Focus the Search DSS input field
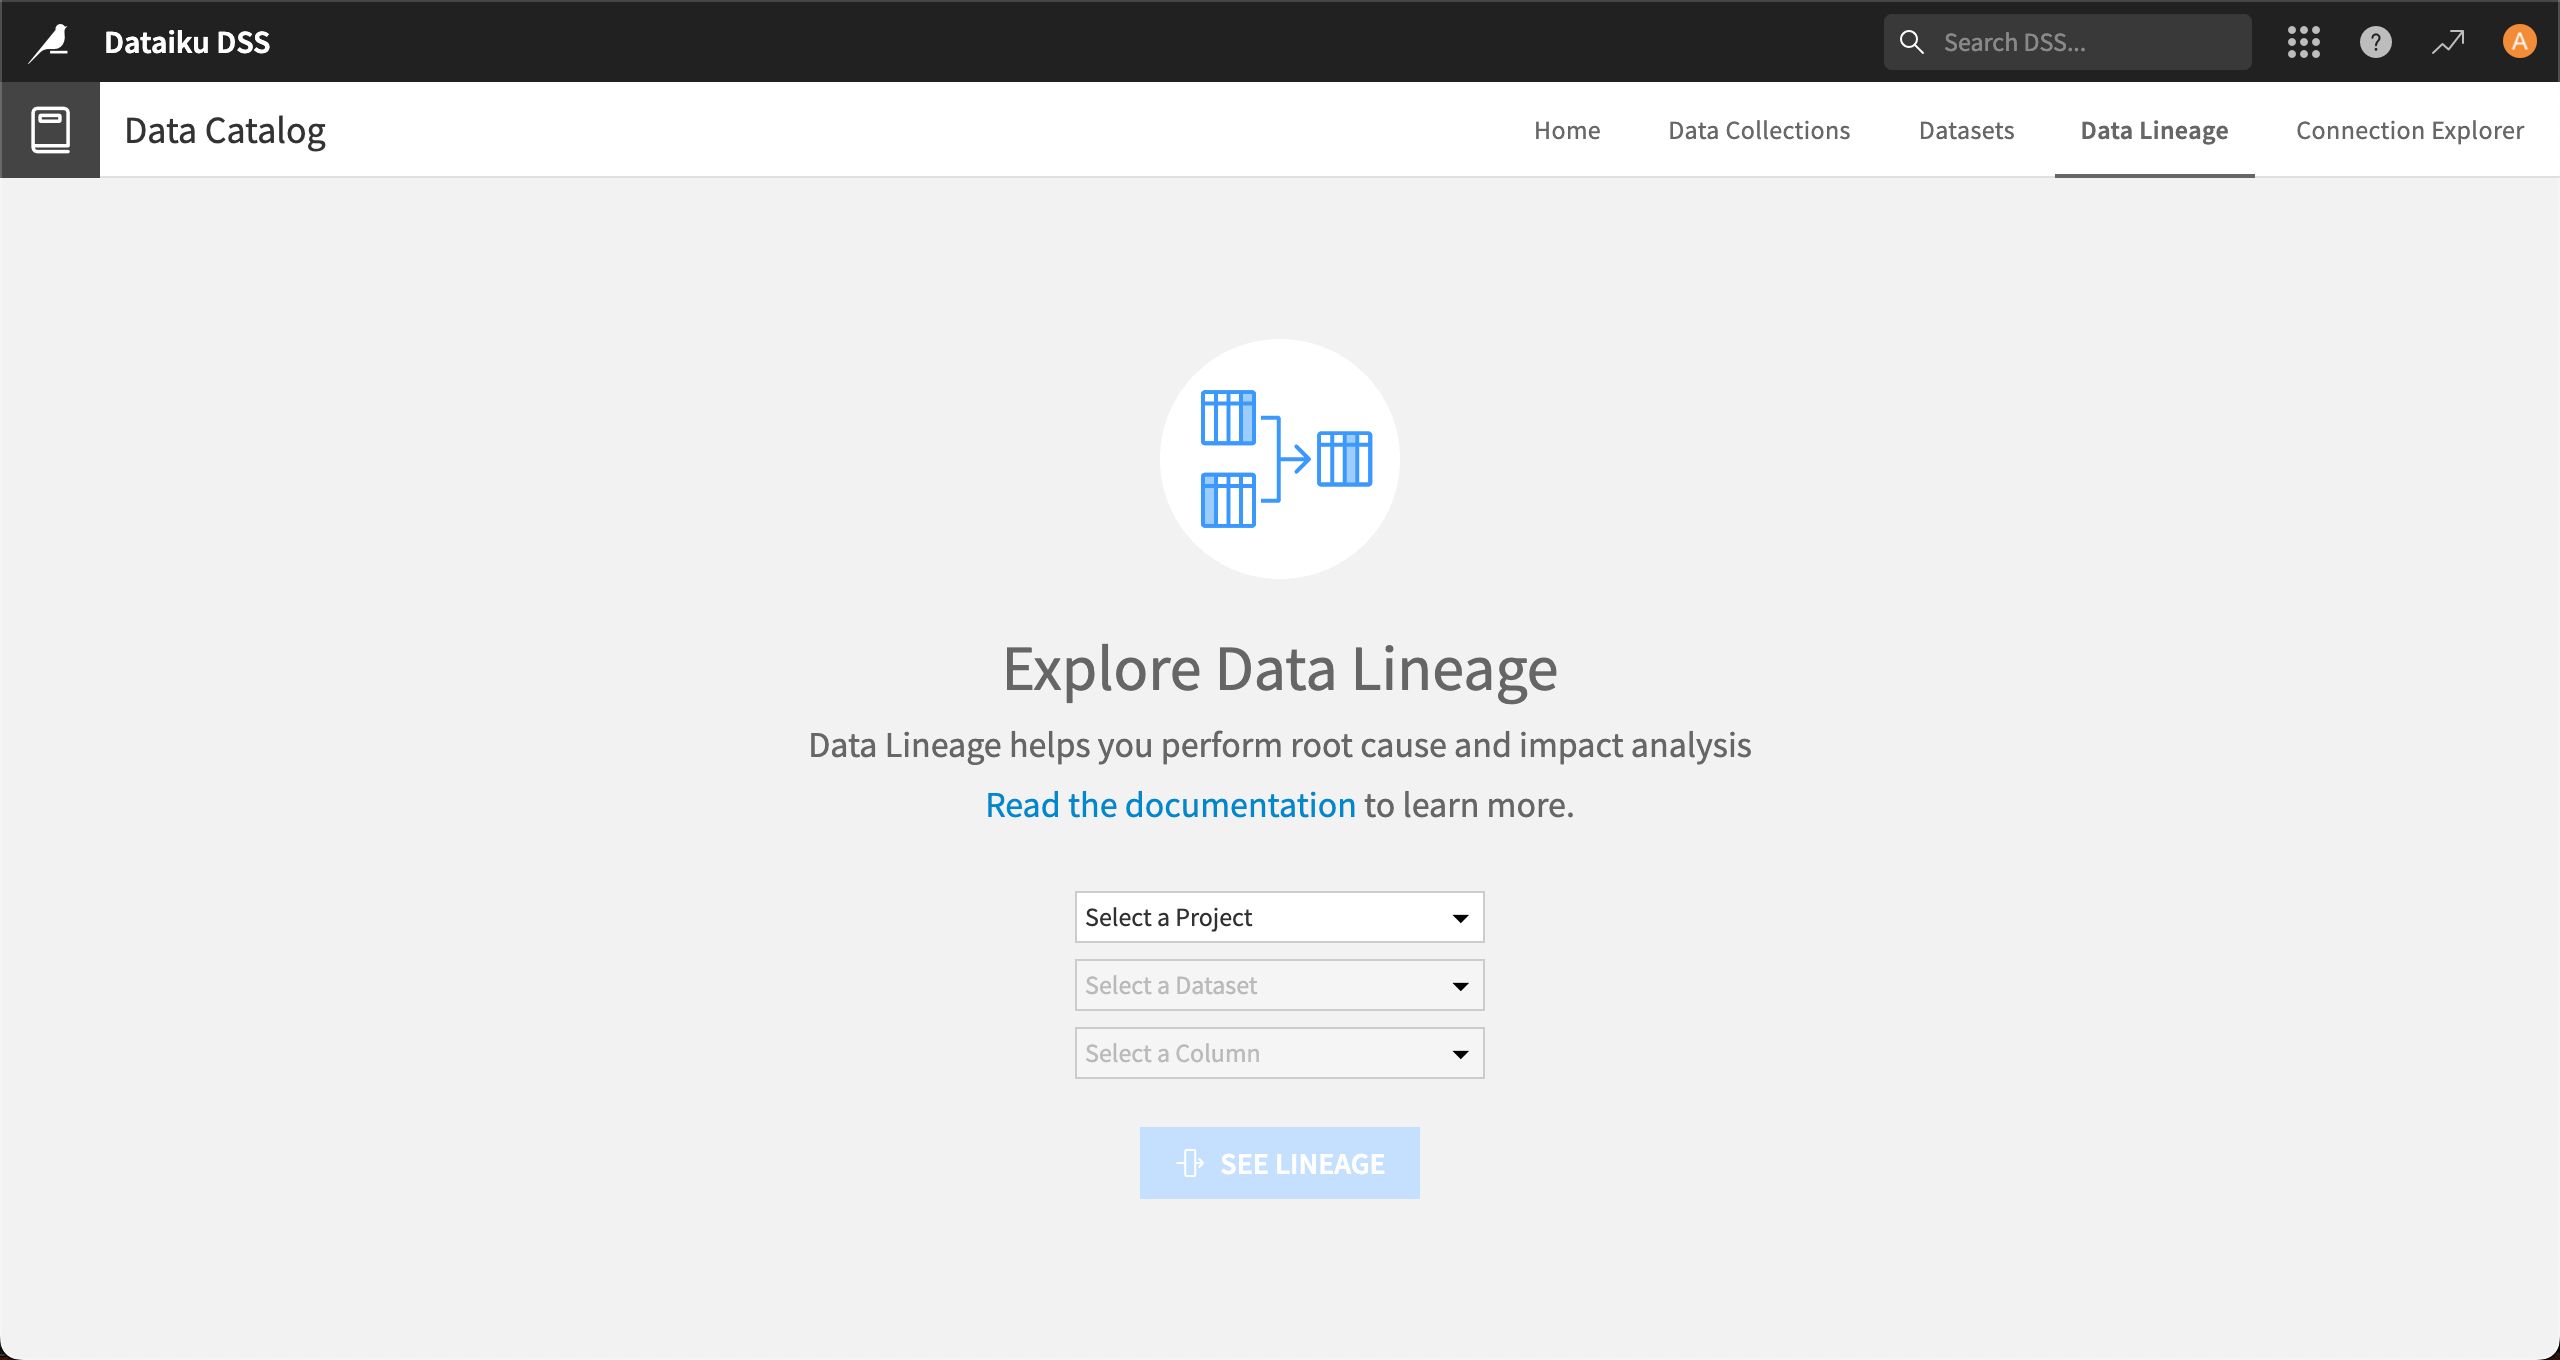 [2068, 42]
